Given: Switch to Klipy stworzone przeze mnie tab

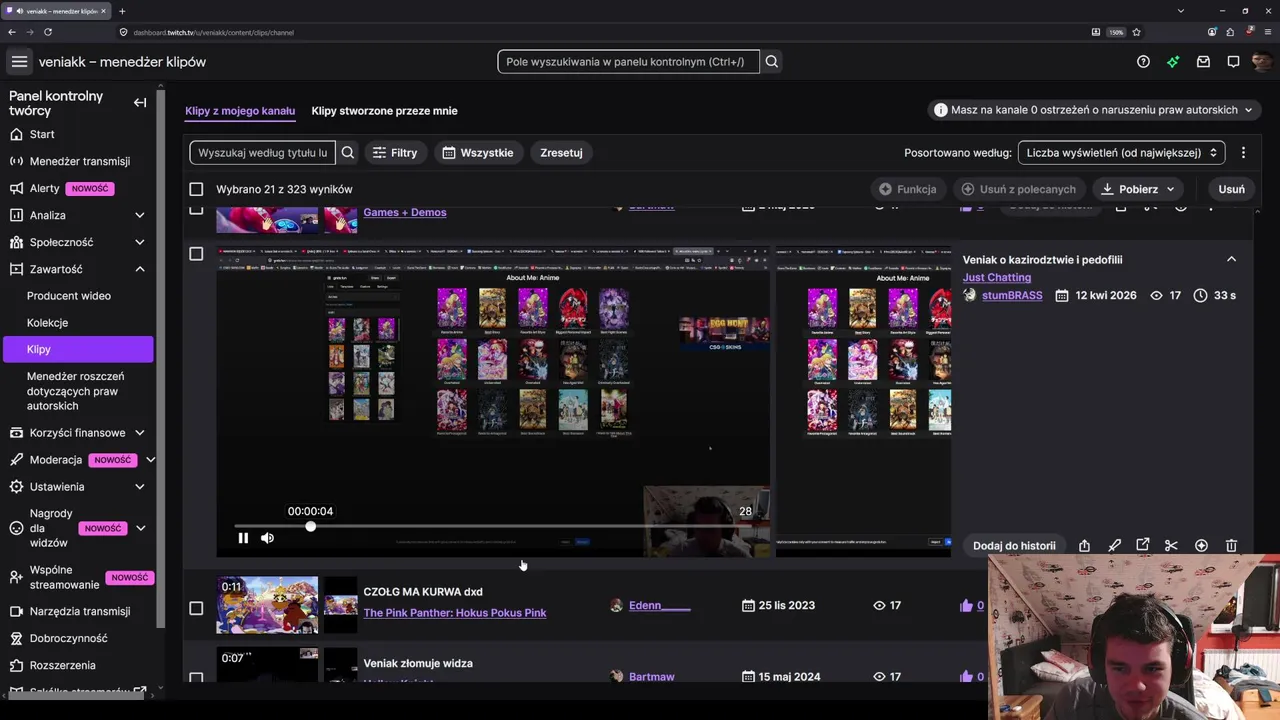Looking at the screenshot, I should tap(384, 111).
